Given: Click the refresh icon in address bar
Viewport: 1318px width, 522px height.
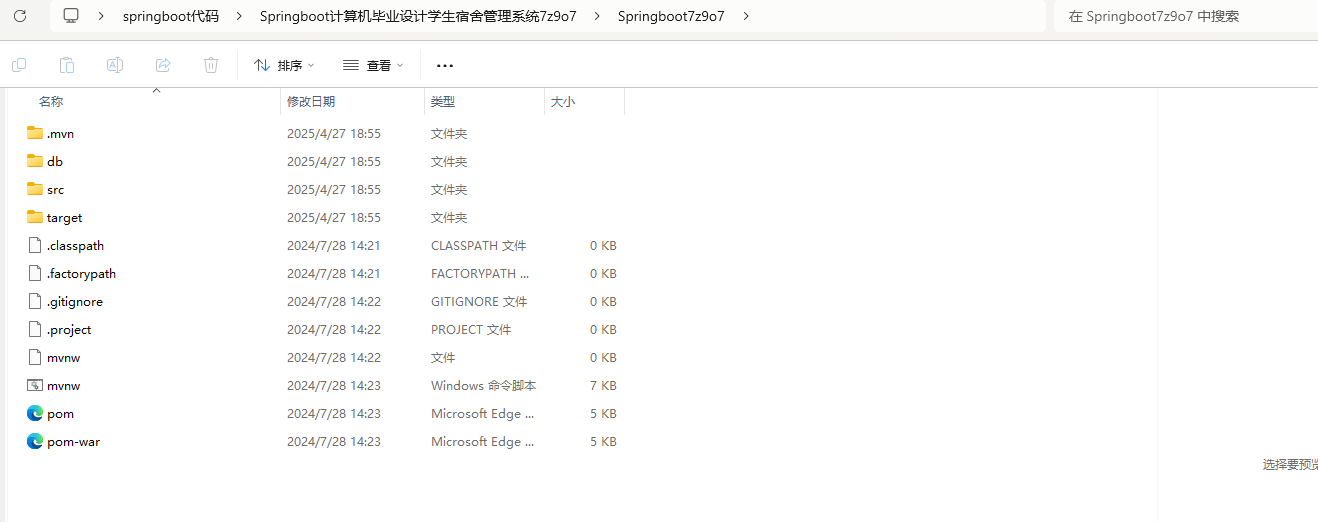Looking at the screenshot, I should (x=20, y=16).
